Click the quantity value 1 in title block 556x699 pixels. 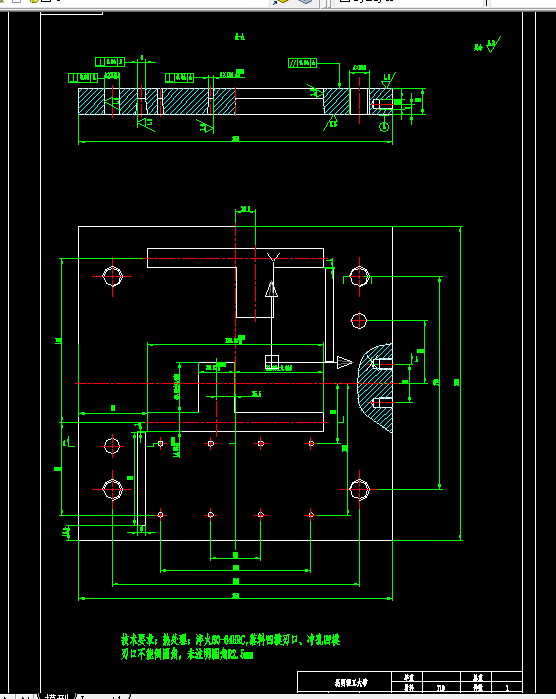(x=507, y=687)
